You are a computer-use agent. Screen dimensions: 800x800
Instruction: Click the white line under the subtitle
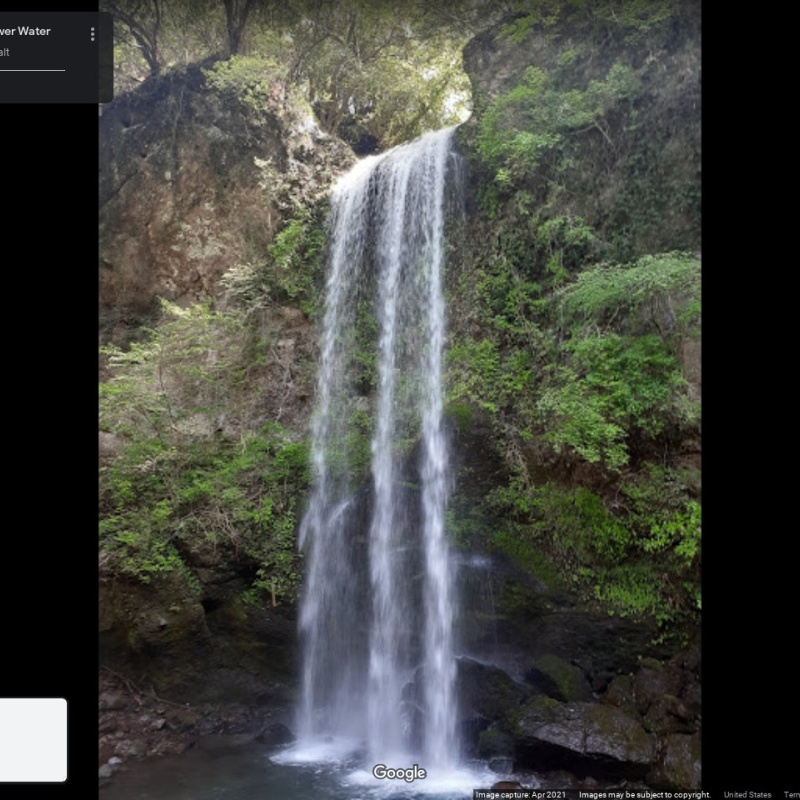coord(32,70)
